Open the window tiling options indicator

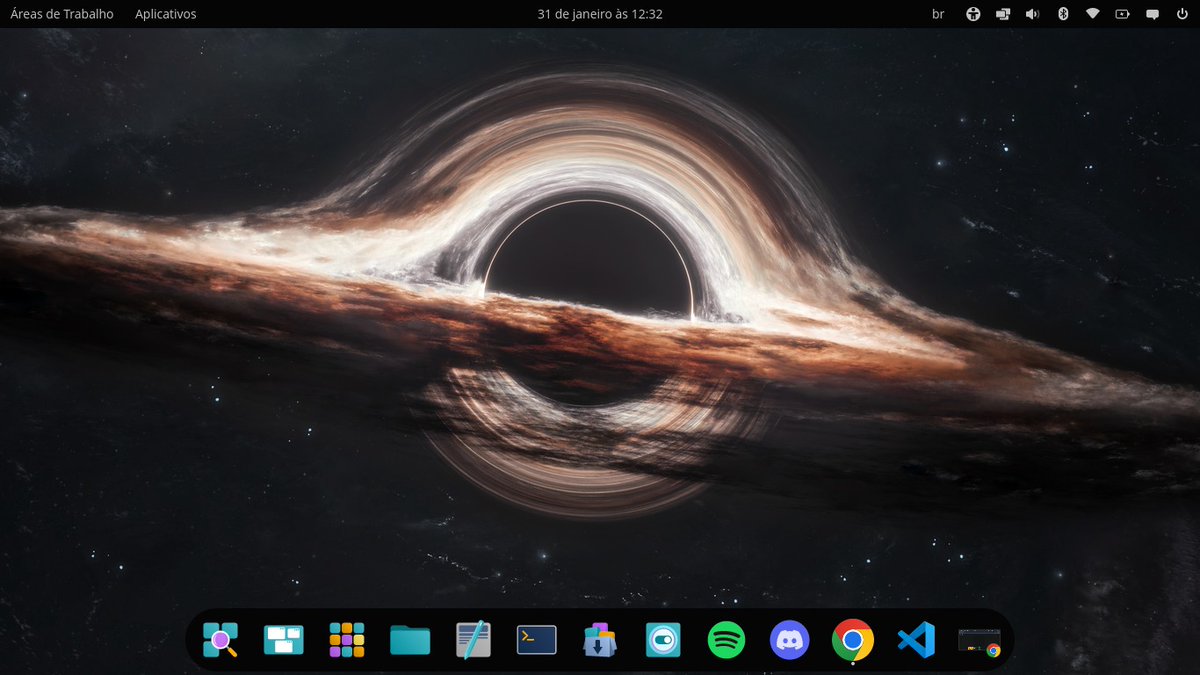1002,14
